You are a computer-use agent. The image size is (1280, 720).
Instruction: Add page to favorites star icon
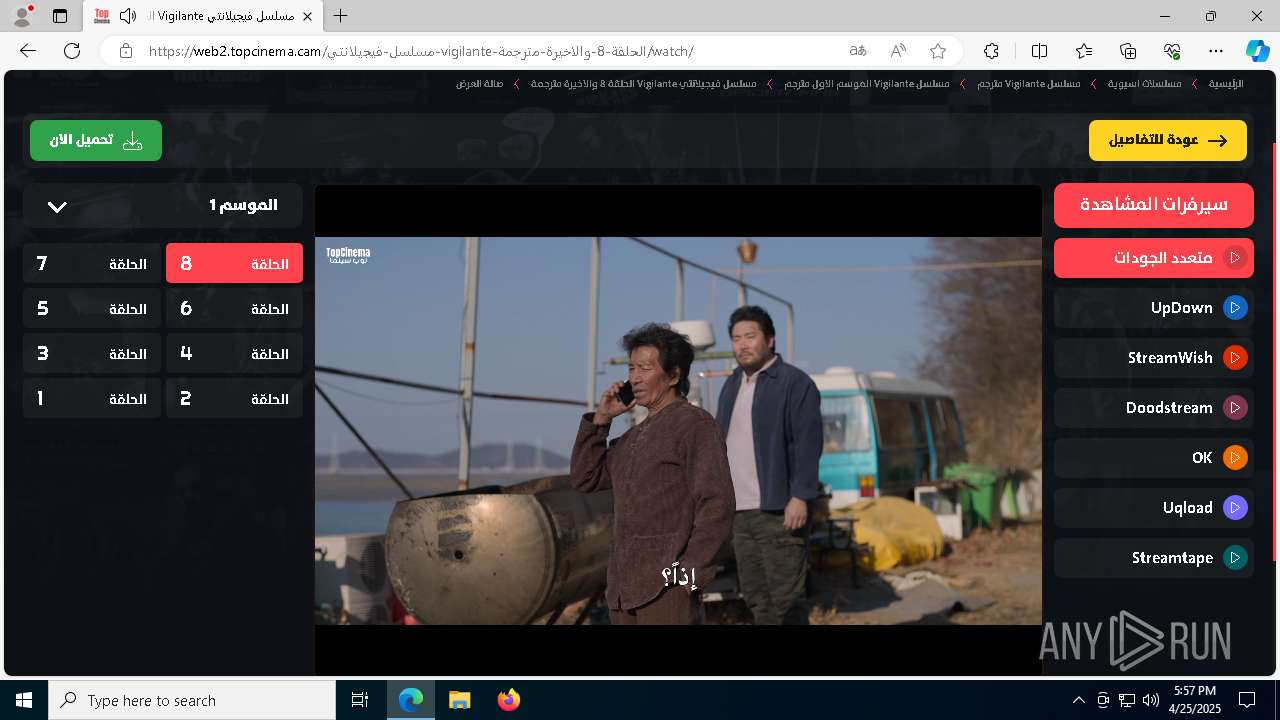click(937, 51)
